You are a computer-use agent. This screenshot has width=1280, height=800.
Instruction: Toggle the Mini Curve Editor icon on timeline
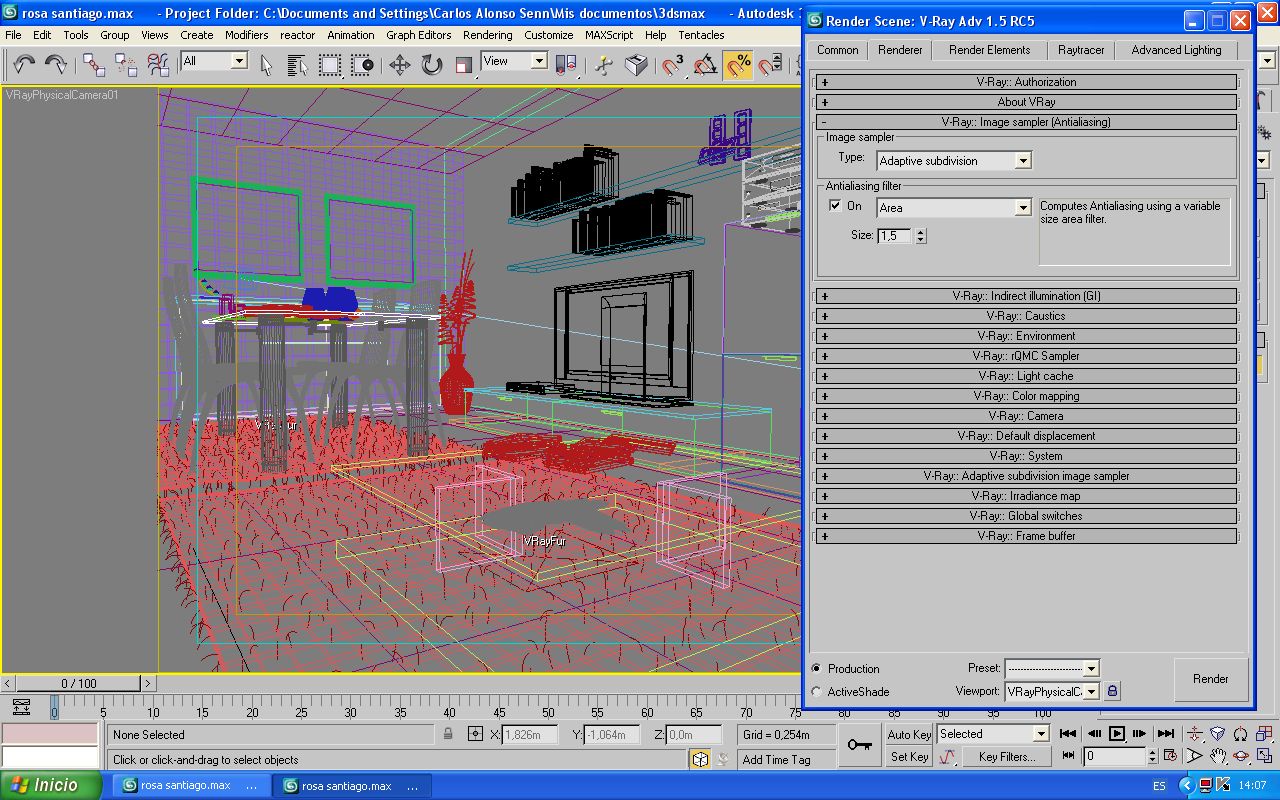[x=22, y=707]
